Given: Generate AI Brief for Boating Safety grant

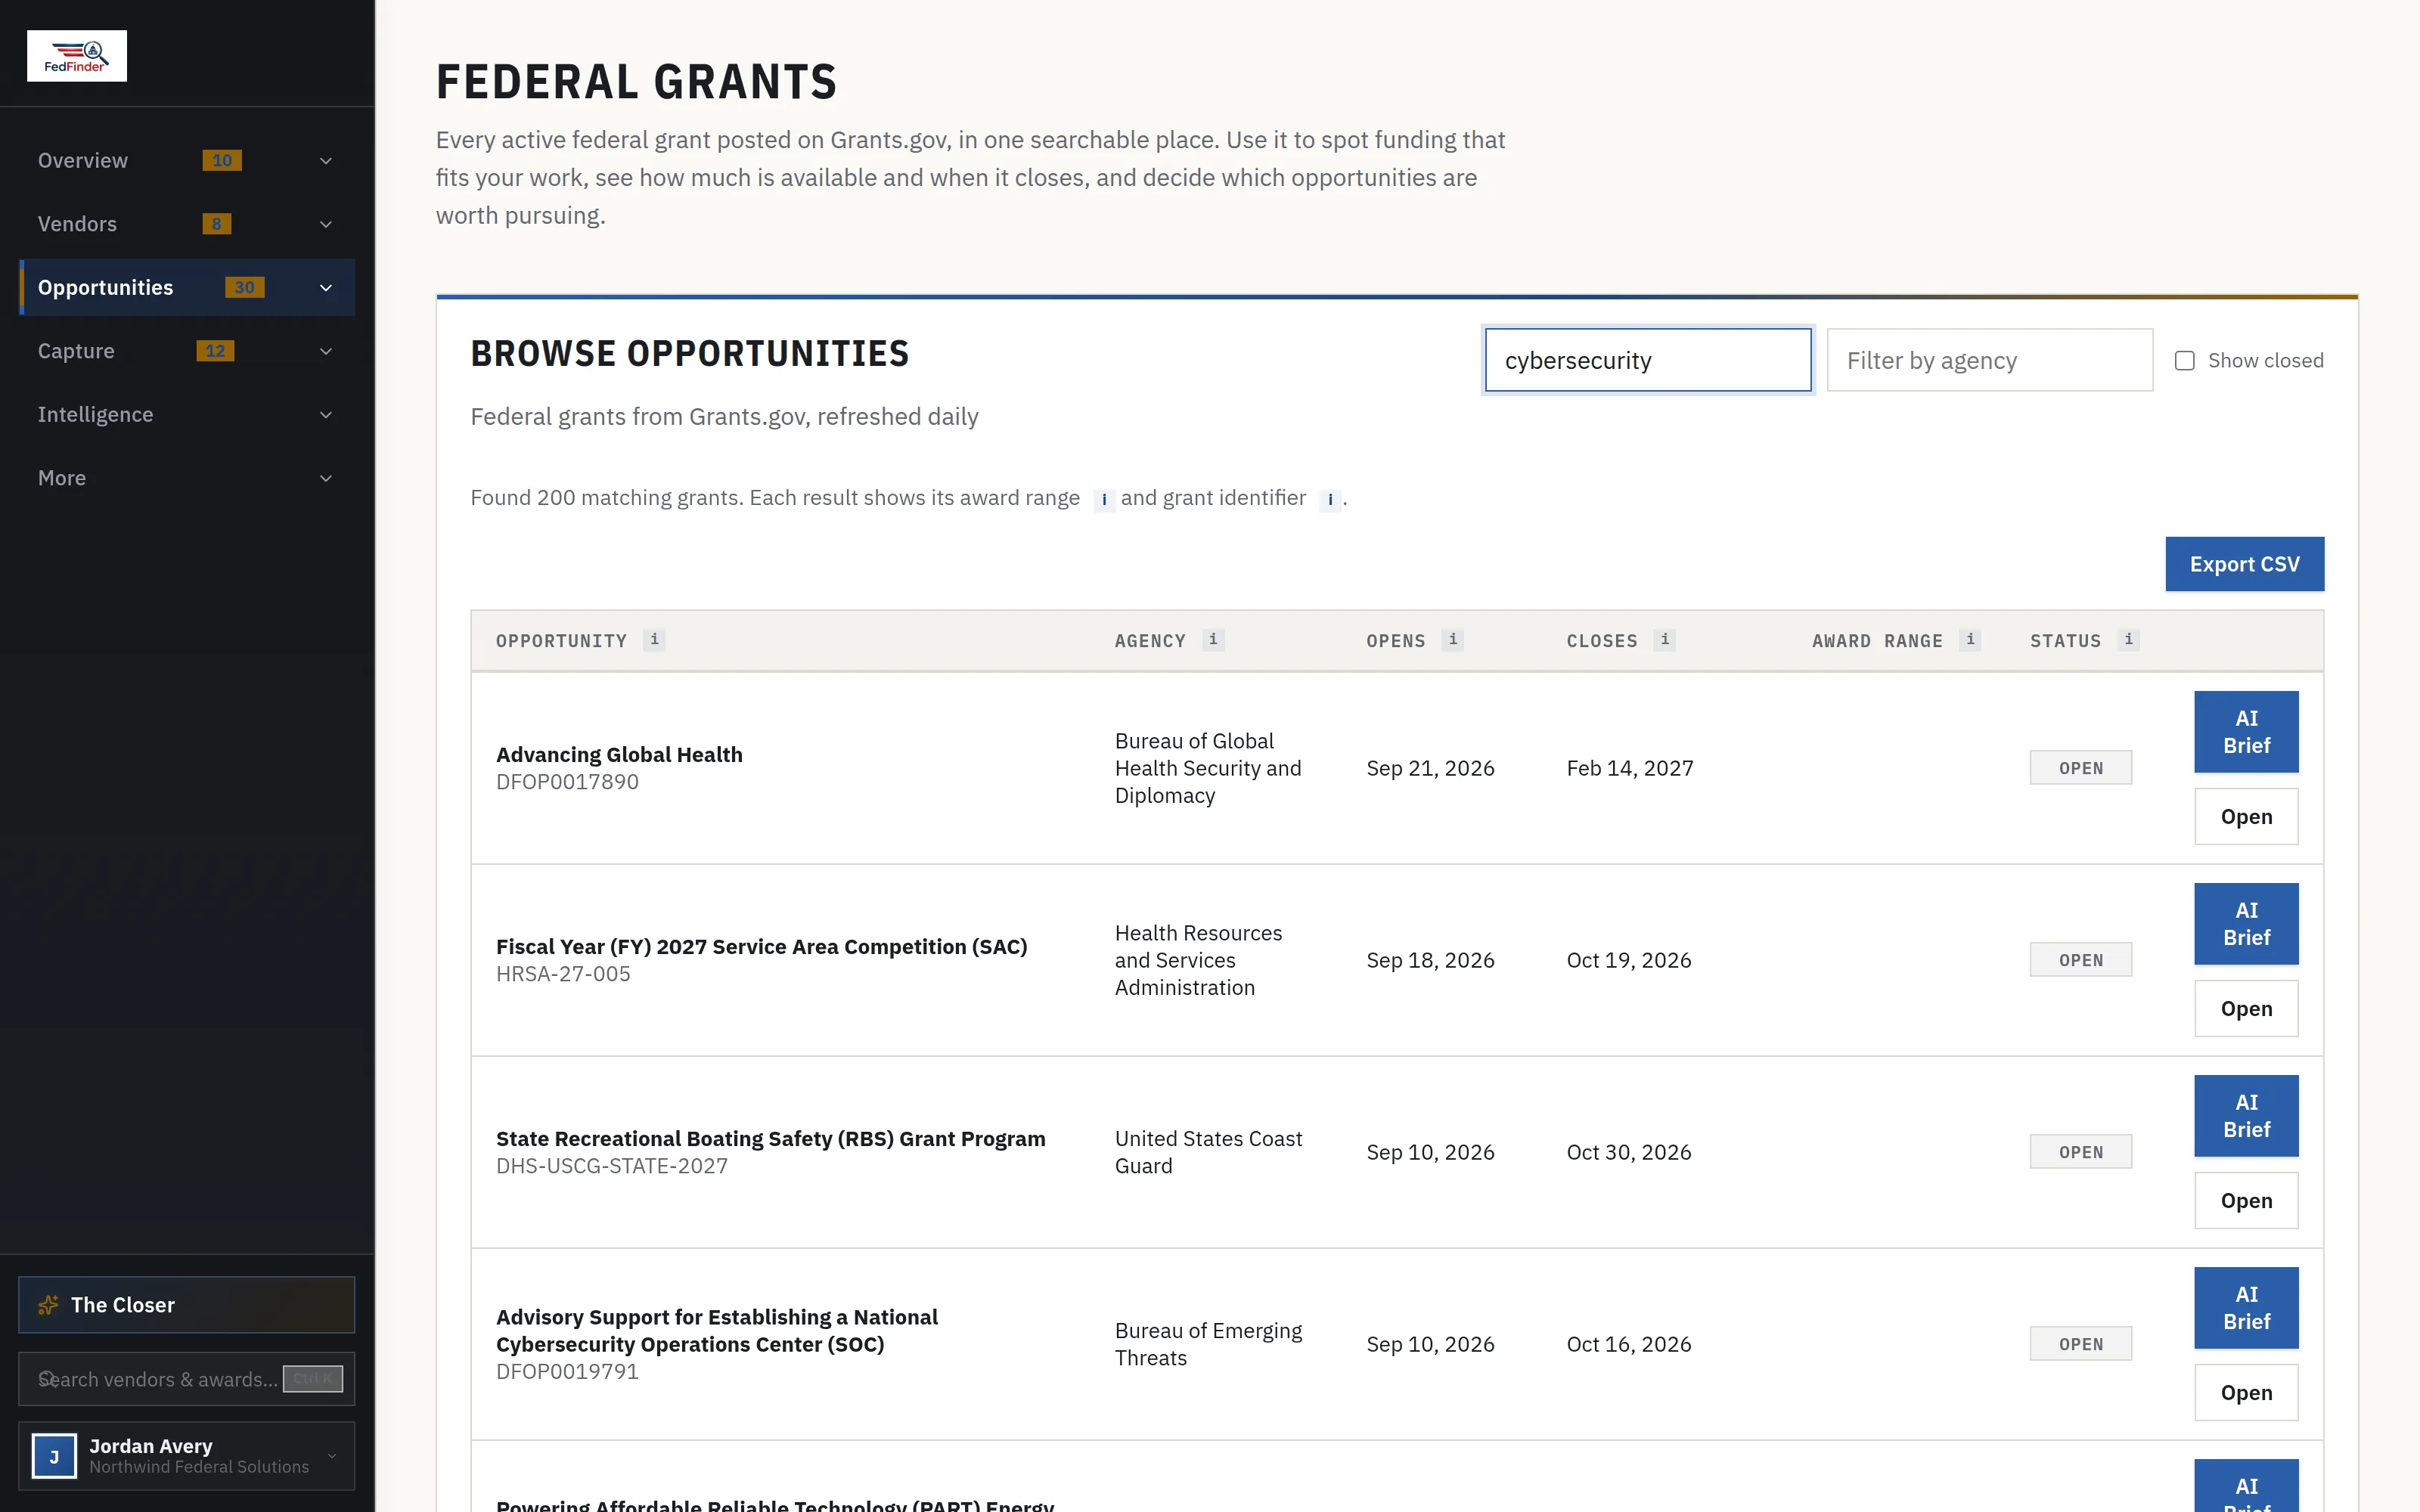Looking at the screenshot, I should point(2246,1116).
